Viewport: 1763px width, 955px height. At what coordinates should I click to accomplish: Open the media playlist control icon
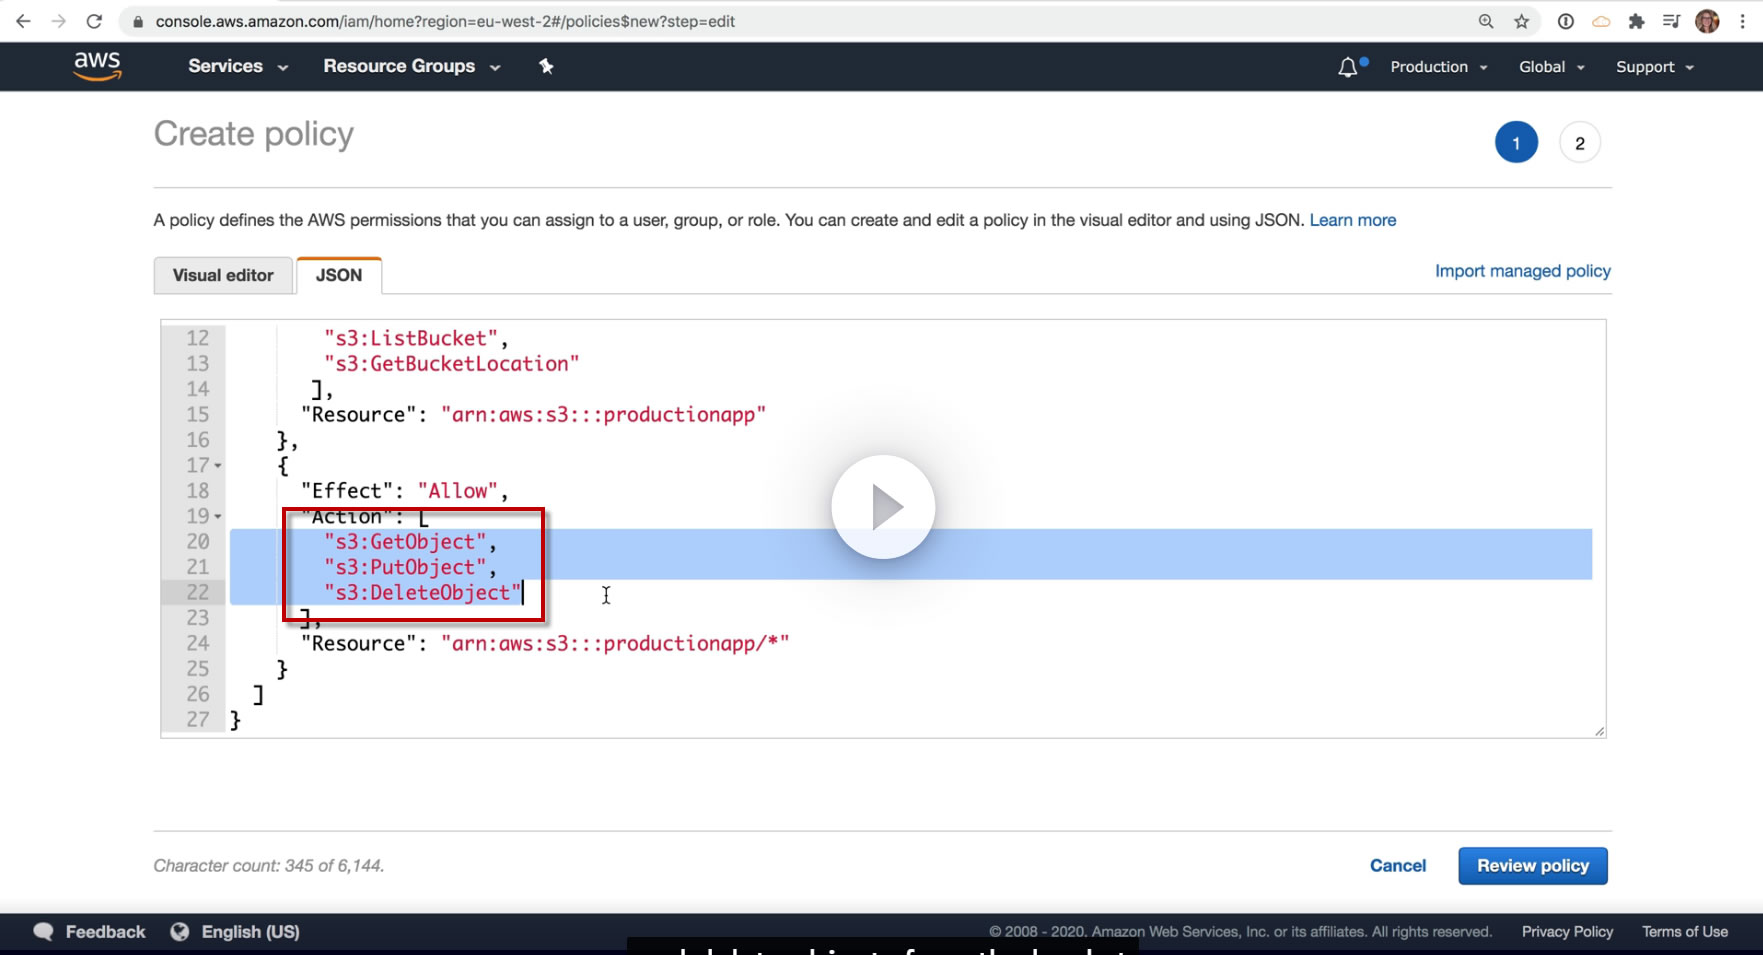click(1671, 21)
